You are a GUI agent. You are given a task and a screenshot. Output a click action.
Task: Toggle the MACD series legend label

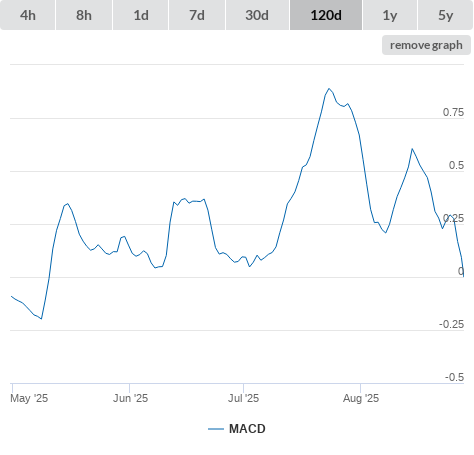(x=247, y=429)
